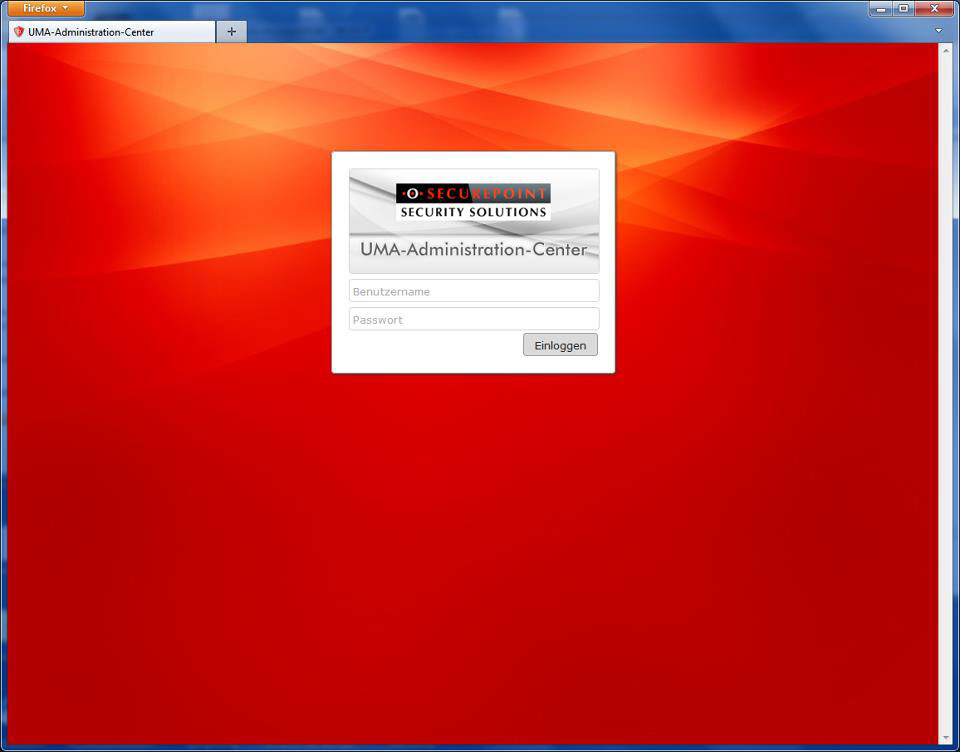Open a new tab with the plus button

(231, 32)
